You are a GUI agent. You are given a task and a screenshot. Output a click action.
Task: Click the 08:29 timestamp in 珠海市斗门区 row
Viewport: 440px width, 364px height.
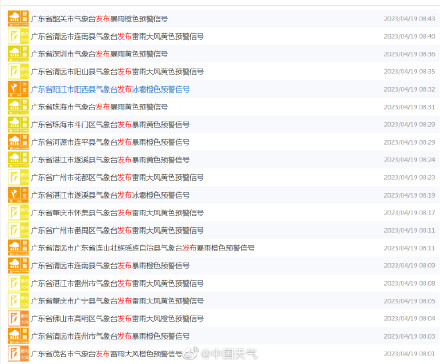[409, 125]
